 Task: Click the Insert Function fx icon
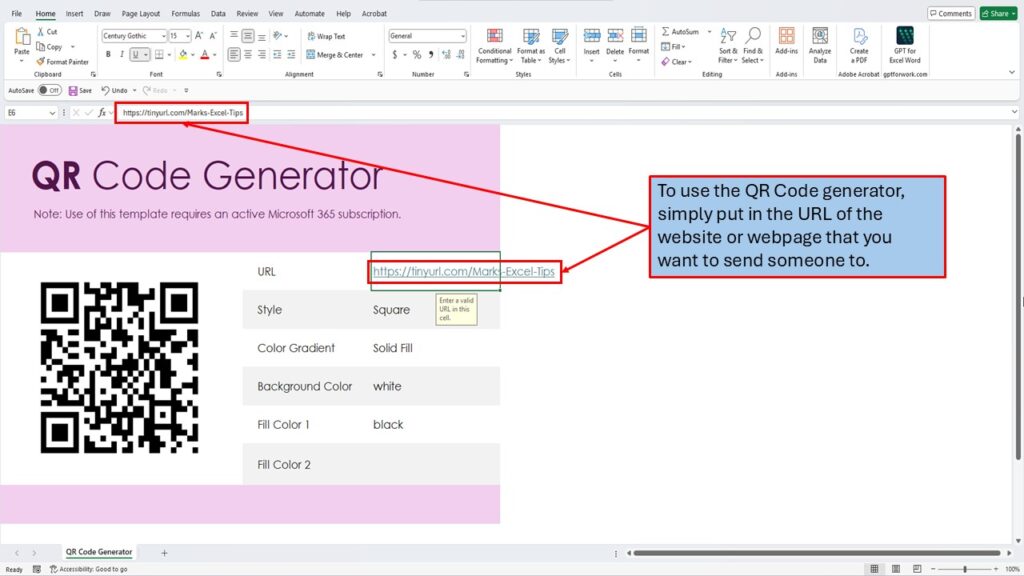point(102,113)
